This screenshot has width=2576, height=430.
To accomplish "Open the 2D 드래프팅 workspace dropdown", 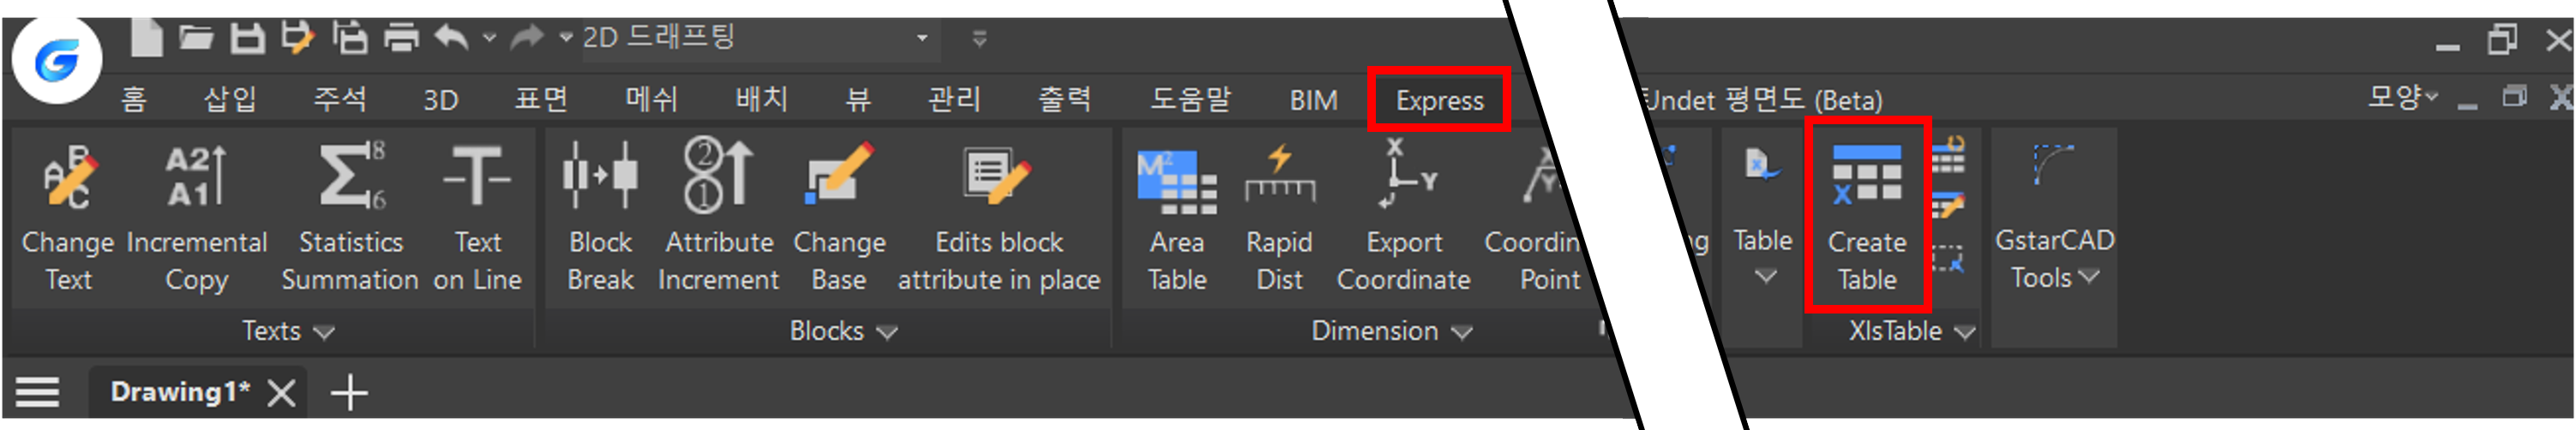I will [922, 38].
